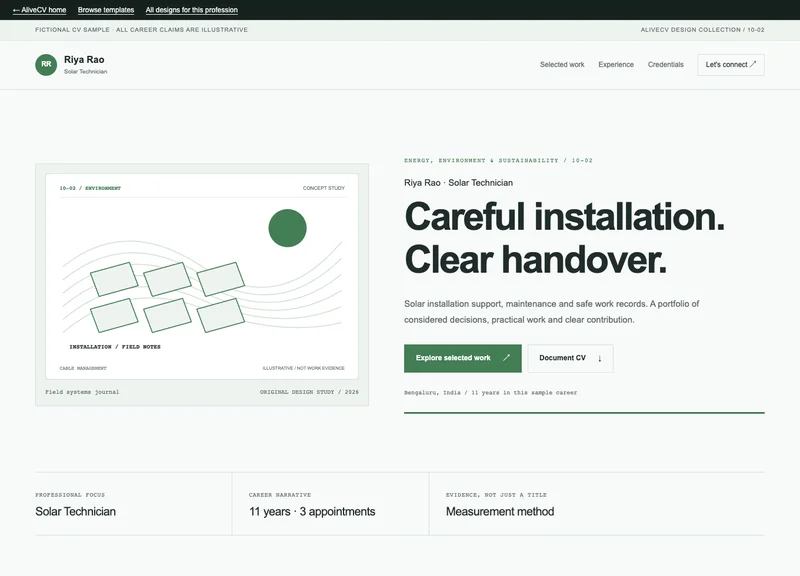
Task: Click 'Solar Technician' under Professional Focus
Action: (x=76, y=511)
